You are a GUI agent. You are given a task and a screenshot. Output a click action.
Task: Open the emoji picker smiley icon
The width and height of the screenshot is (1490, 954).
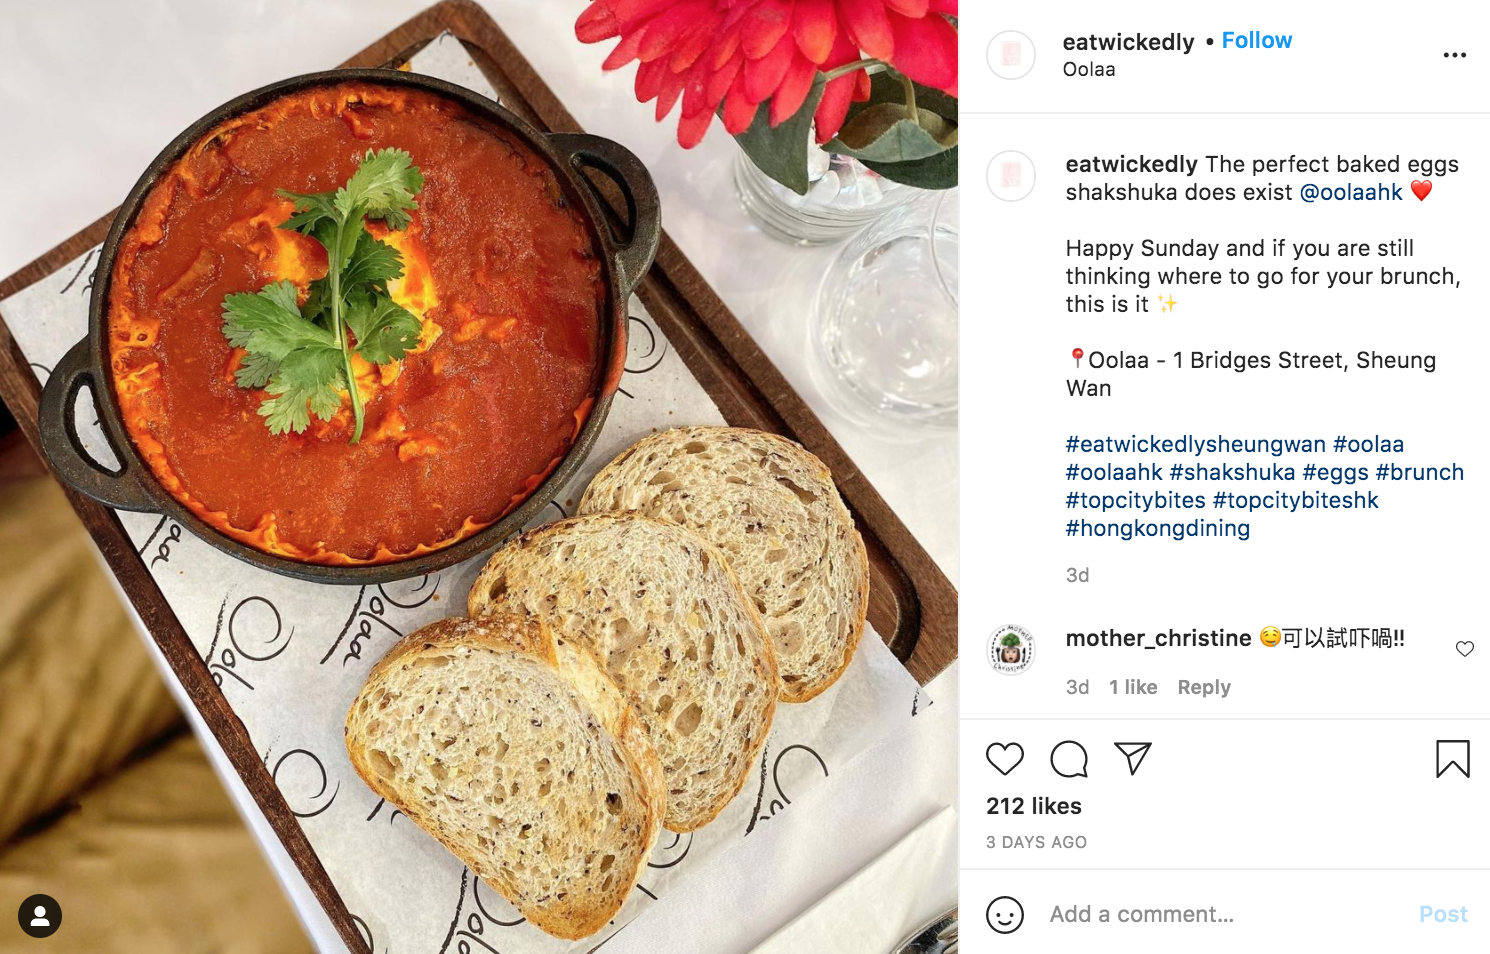(x=1005, y=914)
